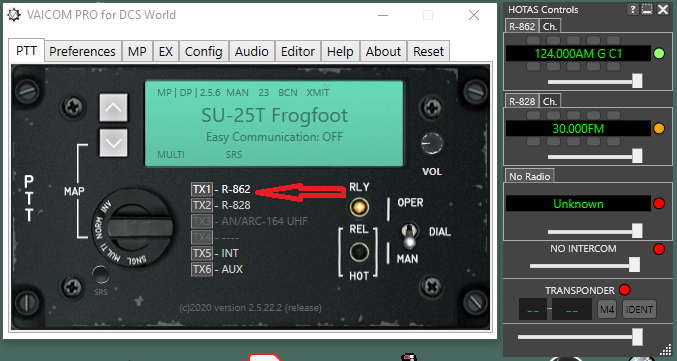Screen dimensions: 677x361
Task: Toggle the green R-862 status light
Action: pos(659,54)
